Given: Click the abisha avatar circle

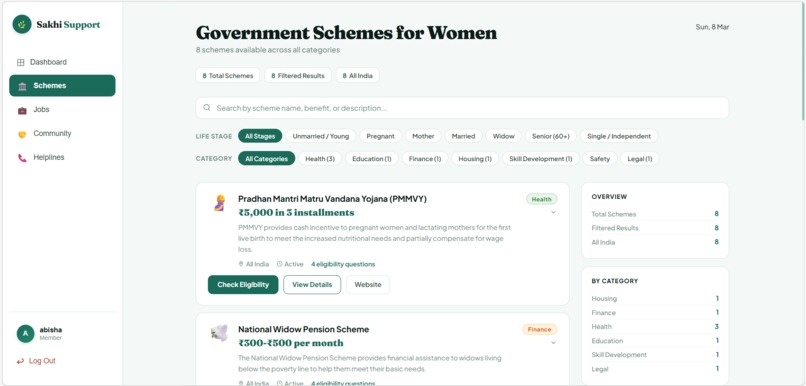Looking at the screenshot, I should (x=25, y=334).
